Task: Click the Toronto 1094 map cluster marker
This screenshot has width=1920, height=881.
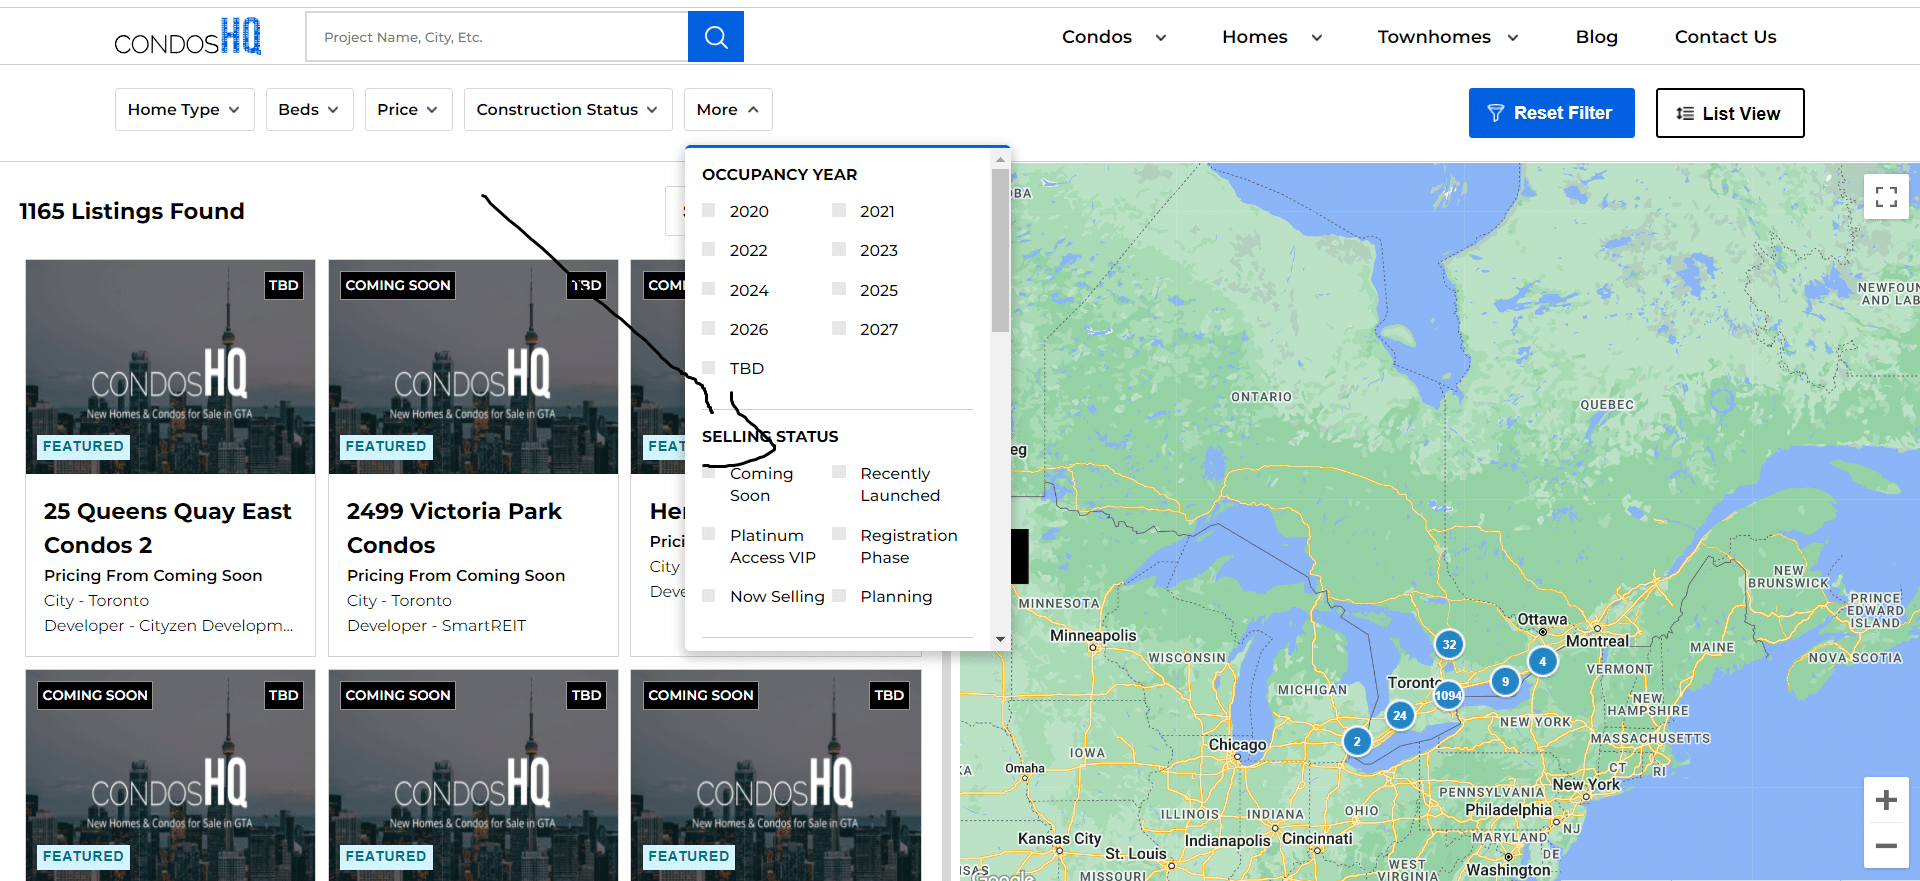Action: [x=1448, y=695]
